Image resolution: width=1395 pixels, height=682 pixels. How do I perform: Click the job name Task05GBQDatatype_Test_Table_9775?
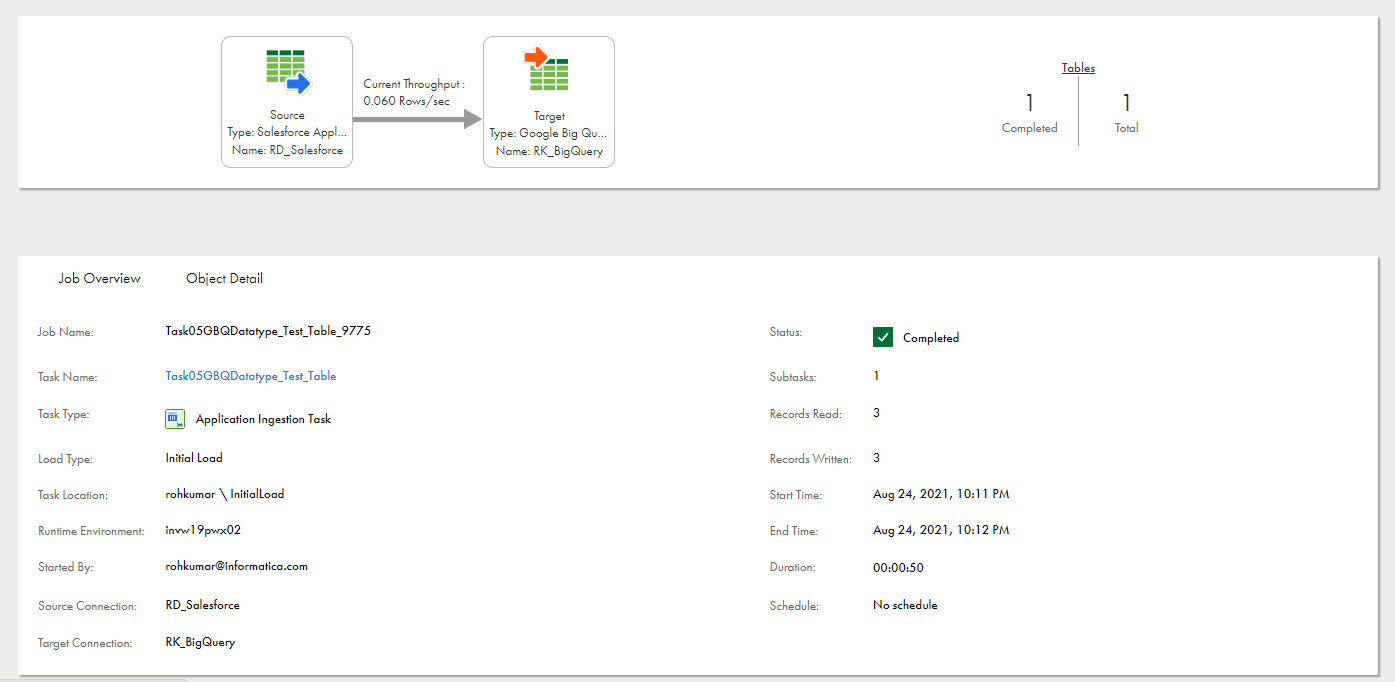coord(268,330)
